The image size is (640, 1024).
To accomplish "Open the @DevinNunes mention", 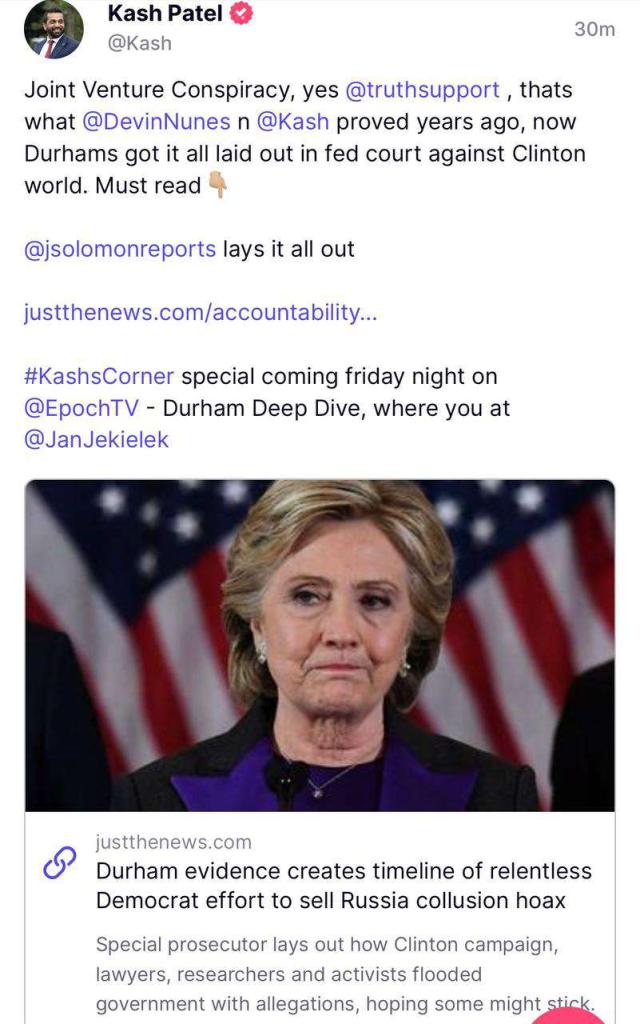I will (156, 121).
